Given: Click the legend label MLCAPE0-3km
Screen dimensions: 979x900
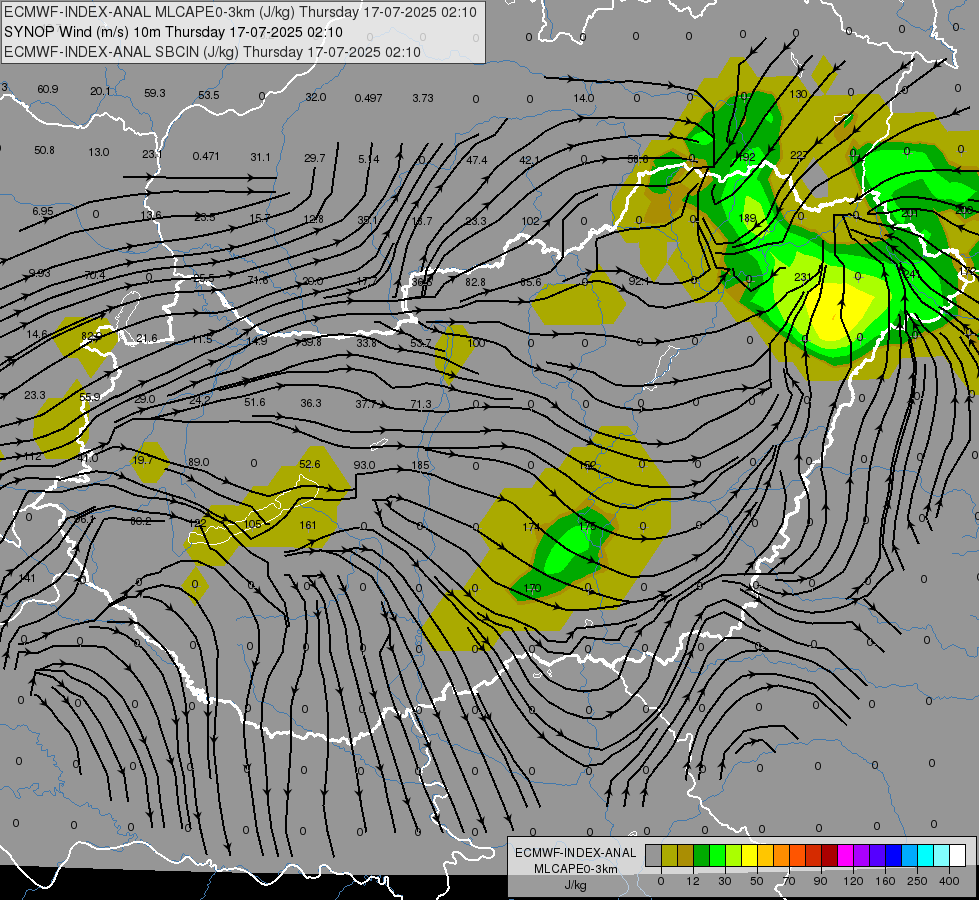Looking at the screenshot, I should click(x=576, y=868).
